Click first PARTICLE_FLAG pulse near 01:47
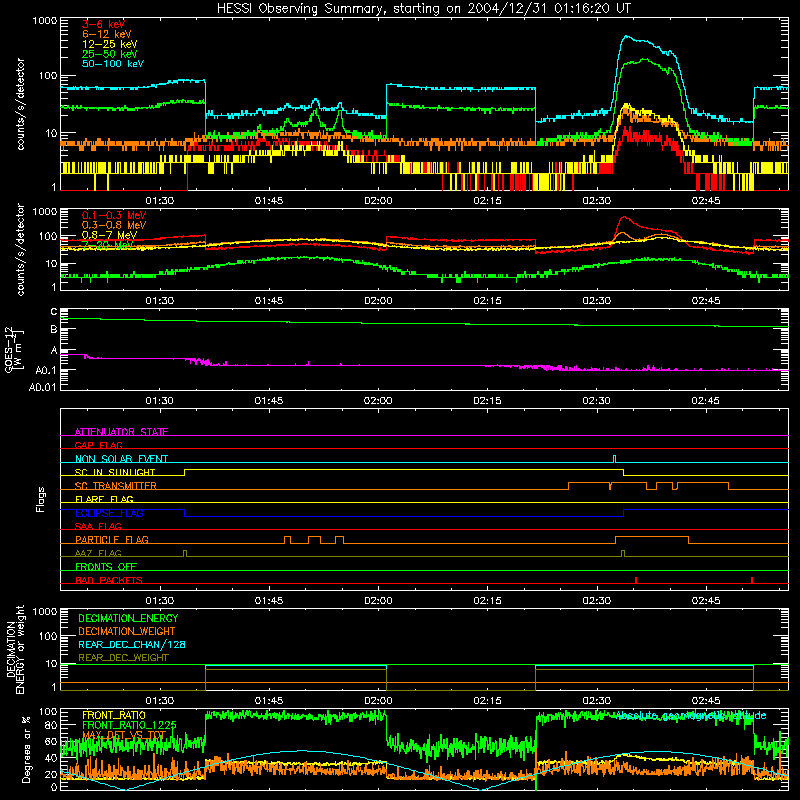This screenshot has height=800, width=800. pos(287,540)
